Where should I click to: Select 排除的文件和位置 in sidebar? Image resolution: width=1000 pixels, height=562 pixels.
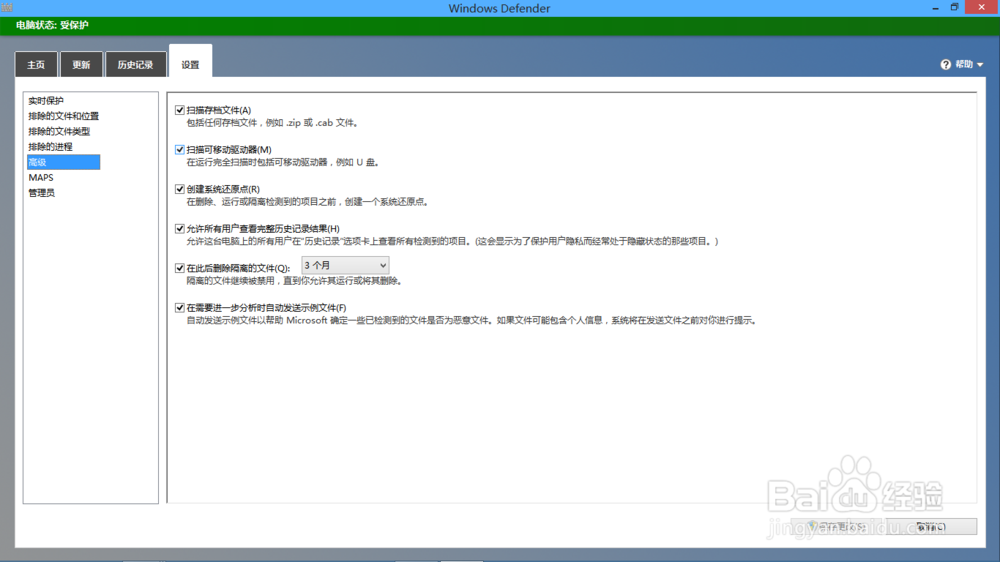63,116
